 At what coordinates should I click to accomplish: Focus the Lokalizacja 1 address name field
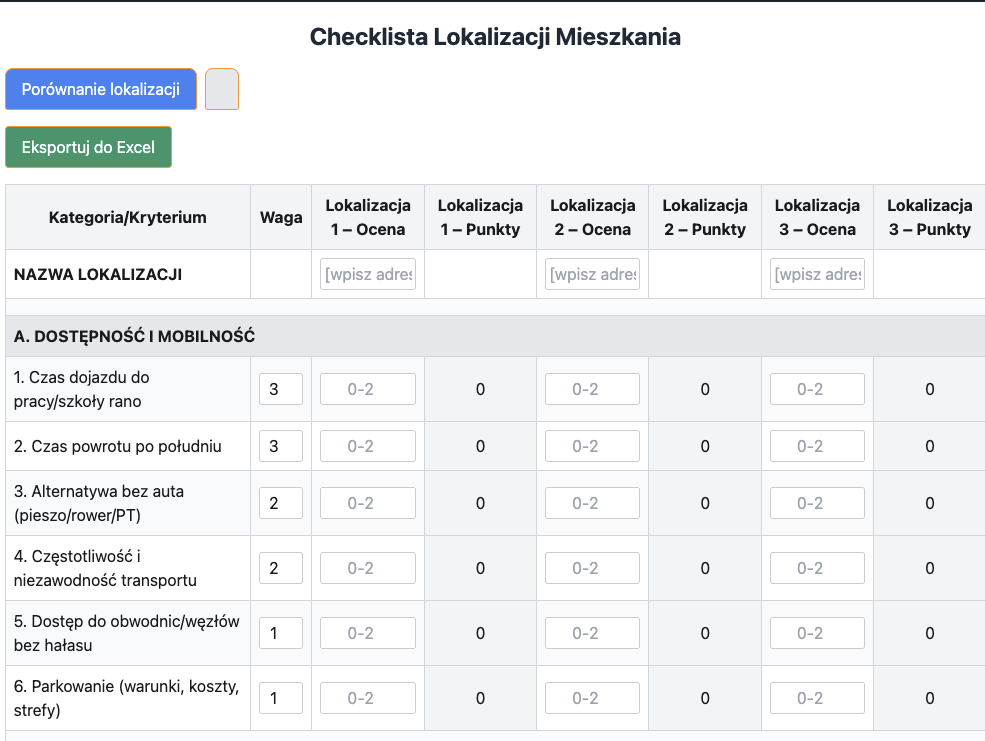(x=368, y=274)
